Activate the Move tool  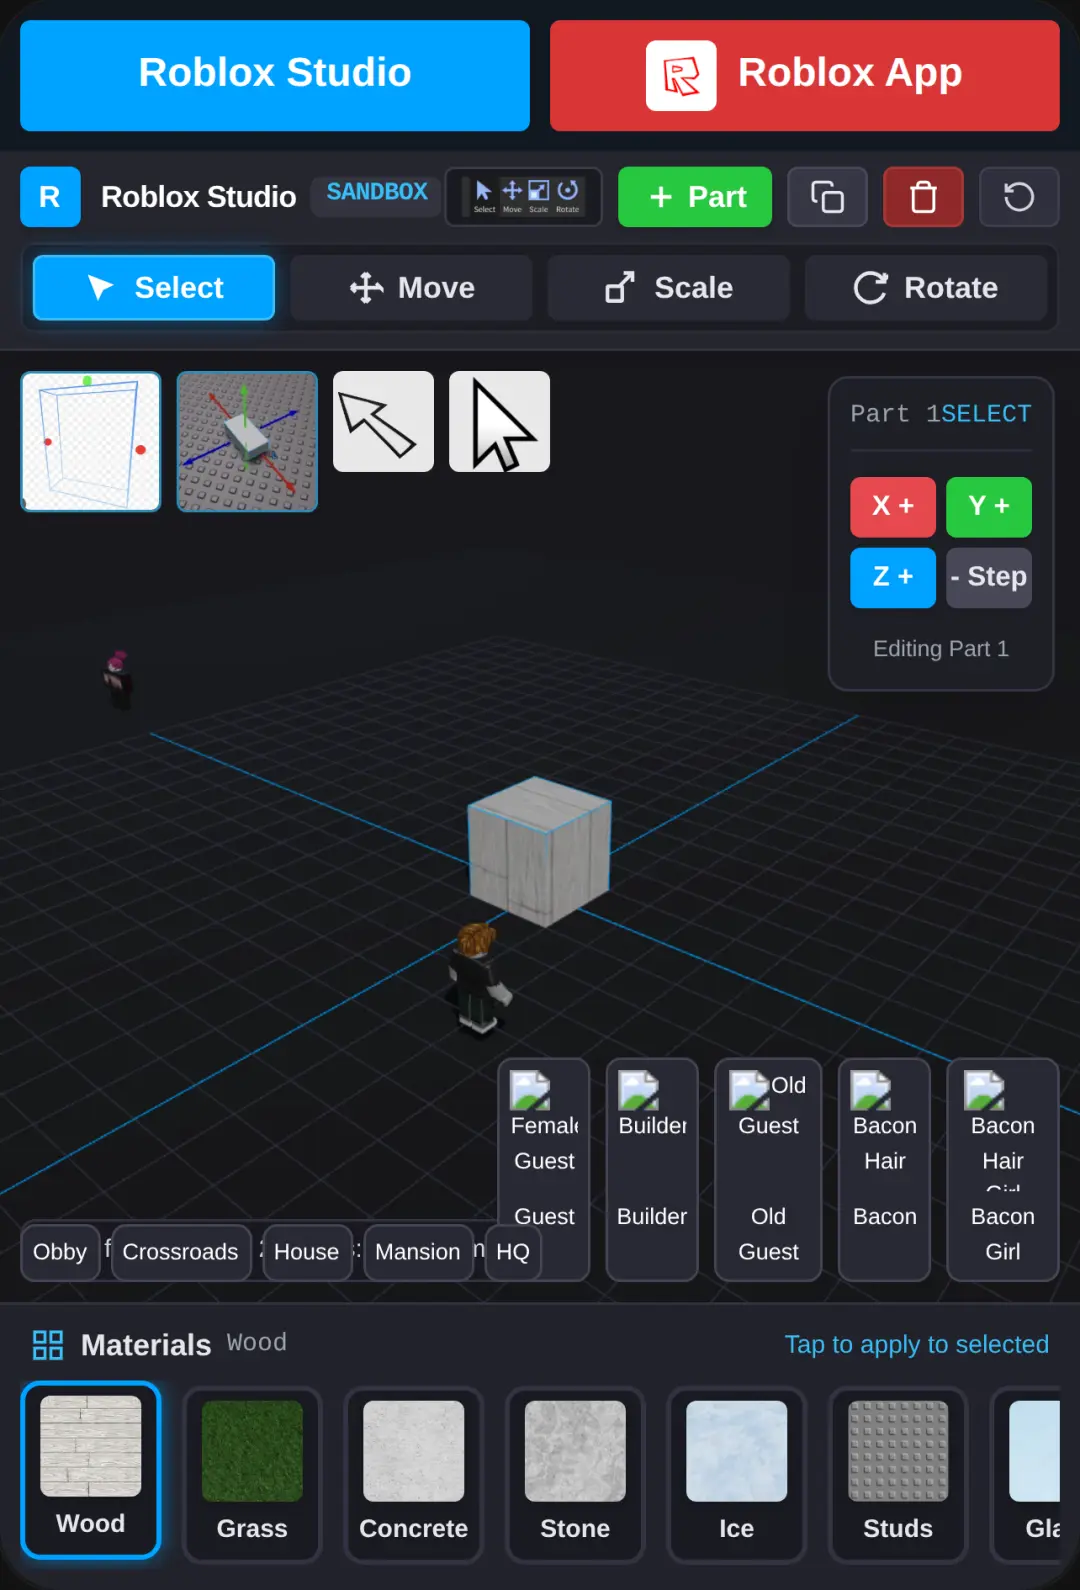(411, 288)
